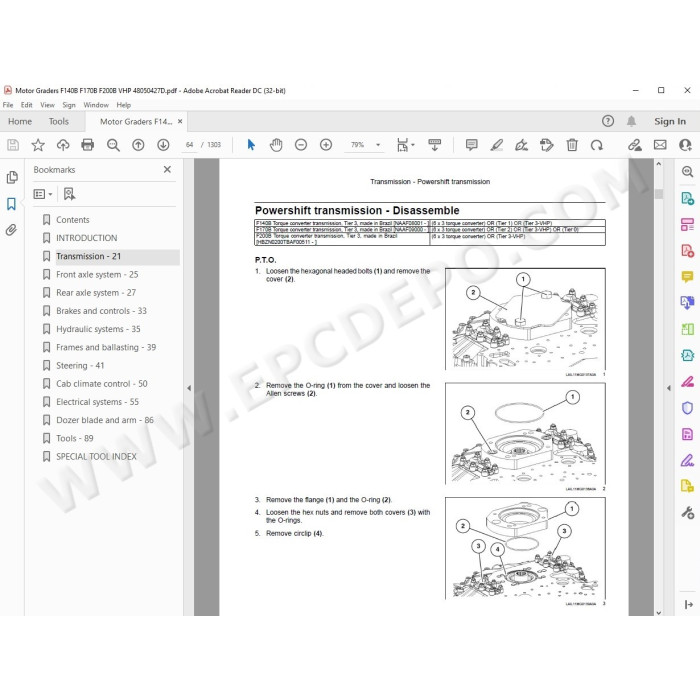Add a sticky note comment
Viewport: 700px width, 700px height.
(x=471, y=145)
